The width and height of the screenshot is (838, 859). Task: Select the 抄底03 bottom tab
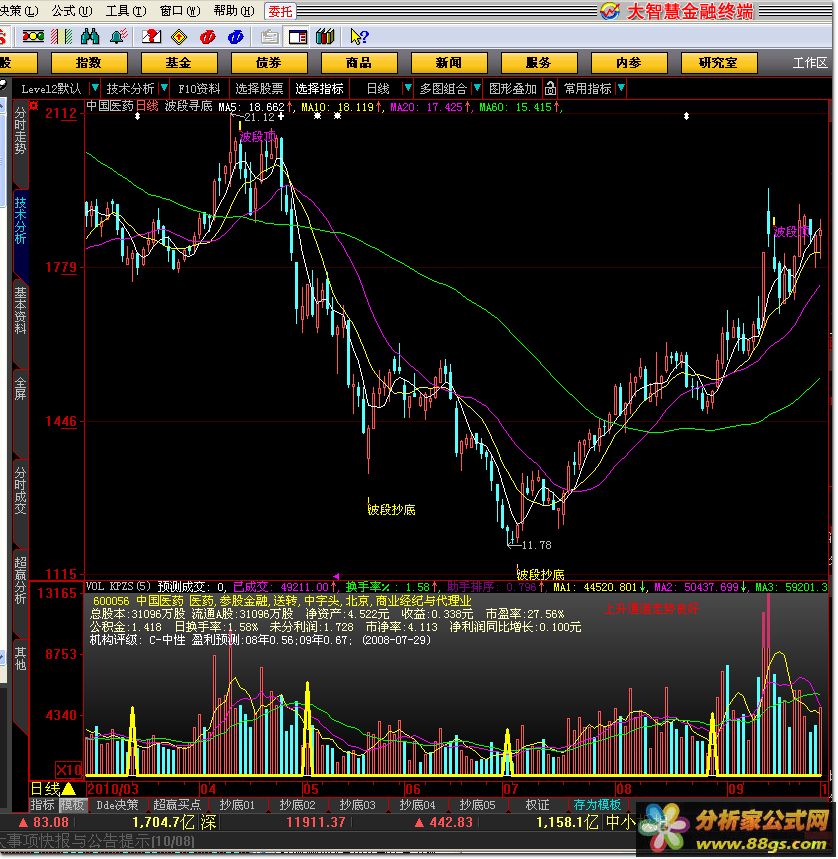[357, 805]
